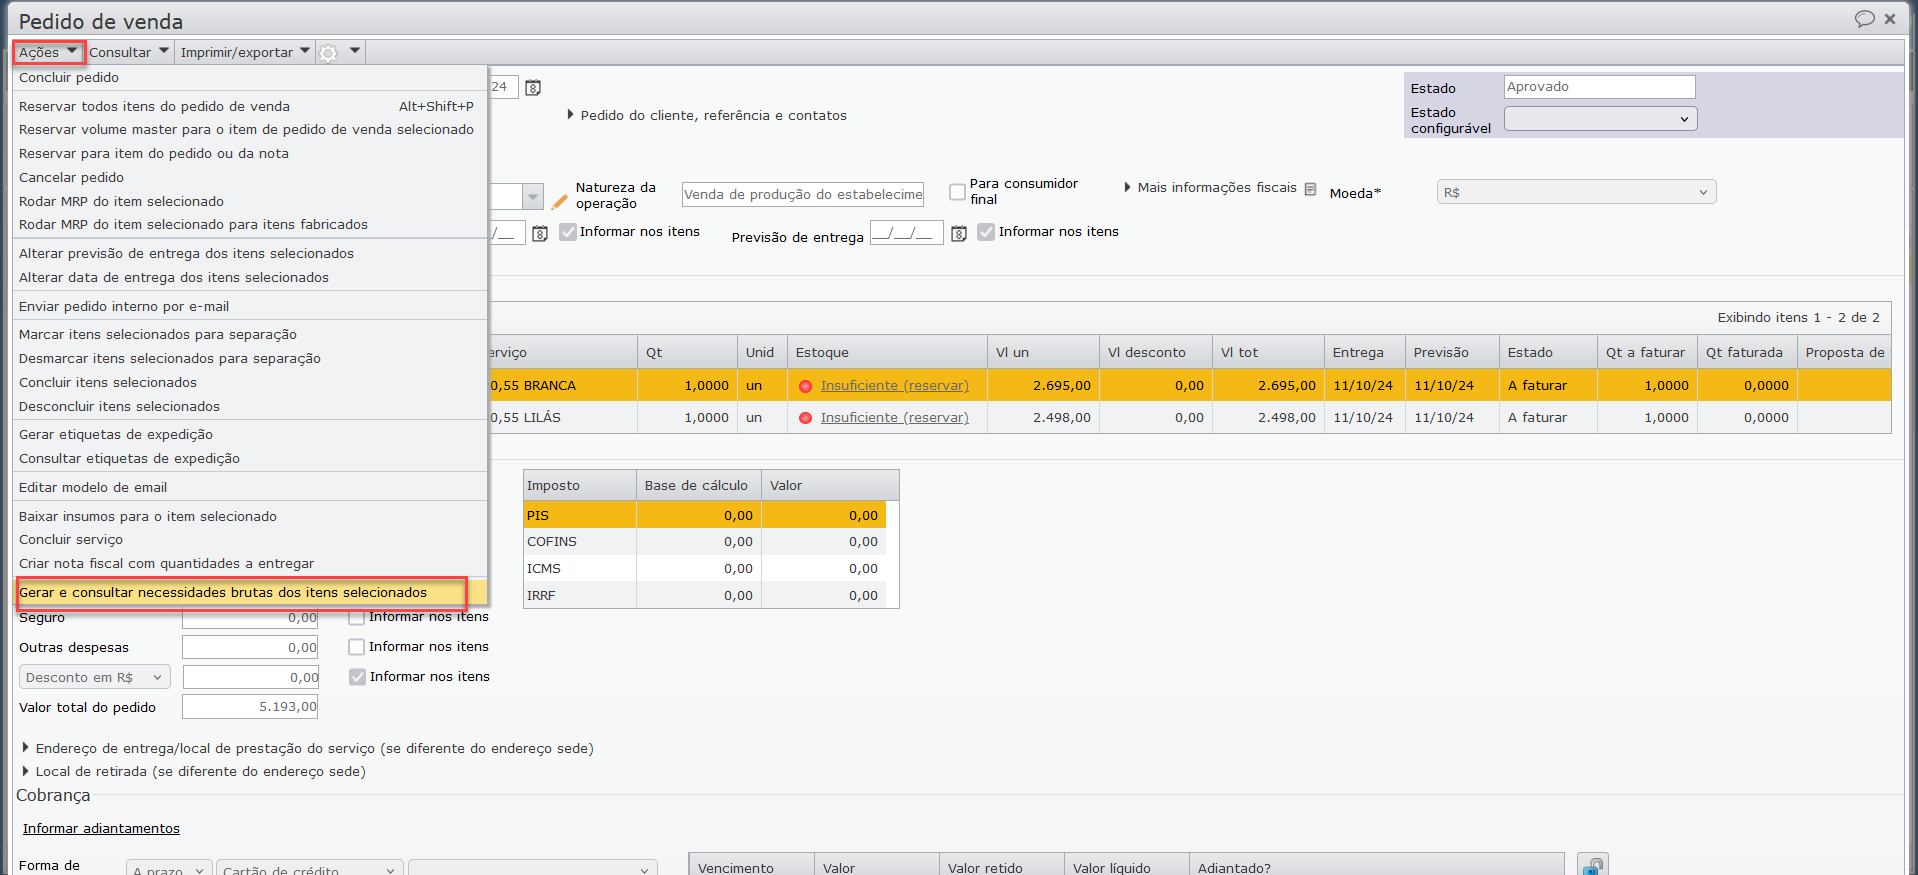Screen dimensions: 1918x875
Task: Expand Endereço de entrega/local de prestação section
Action: pos(26,748)
